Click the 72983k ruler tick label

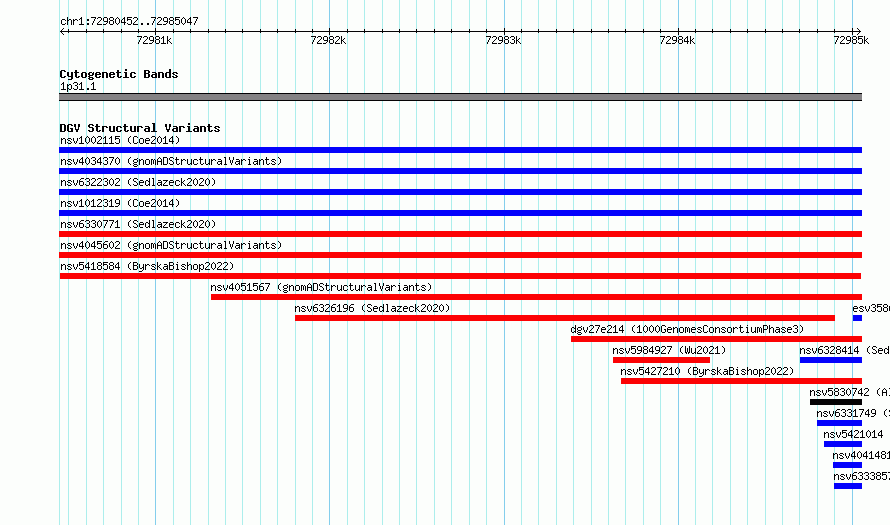tap(503, 40)
